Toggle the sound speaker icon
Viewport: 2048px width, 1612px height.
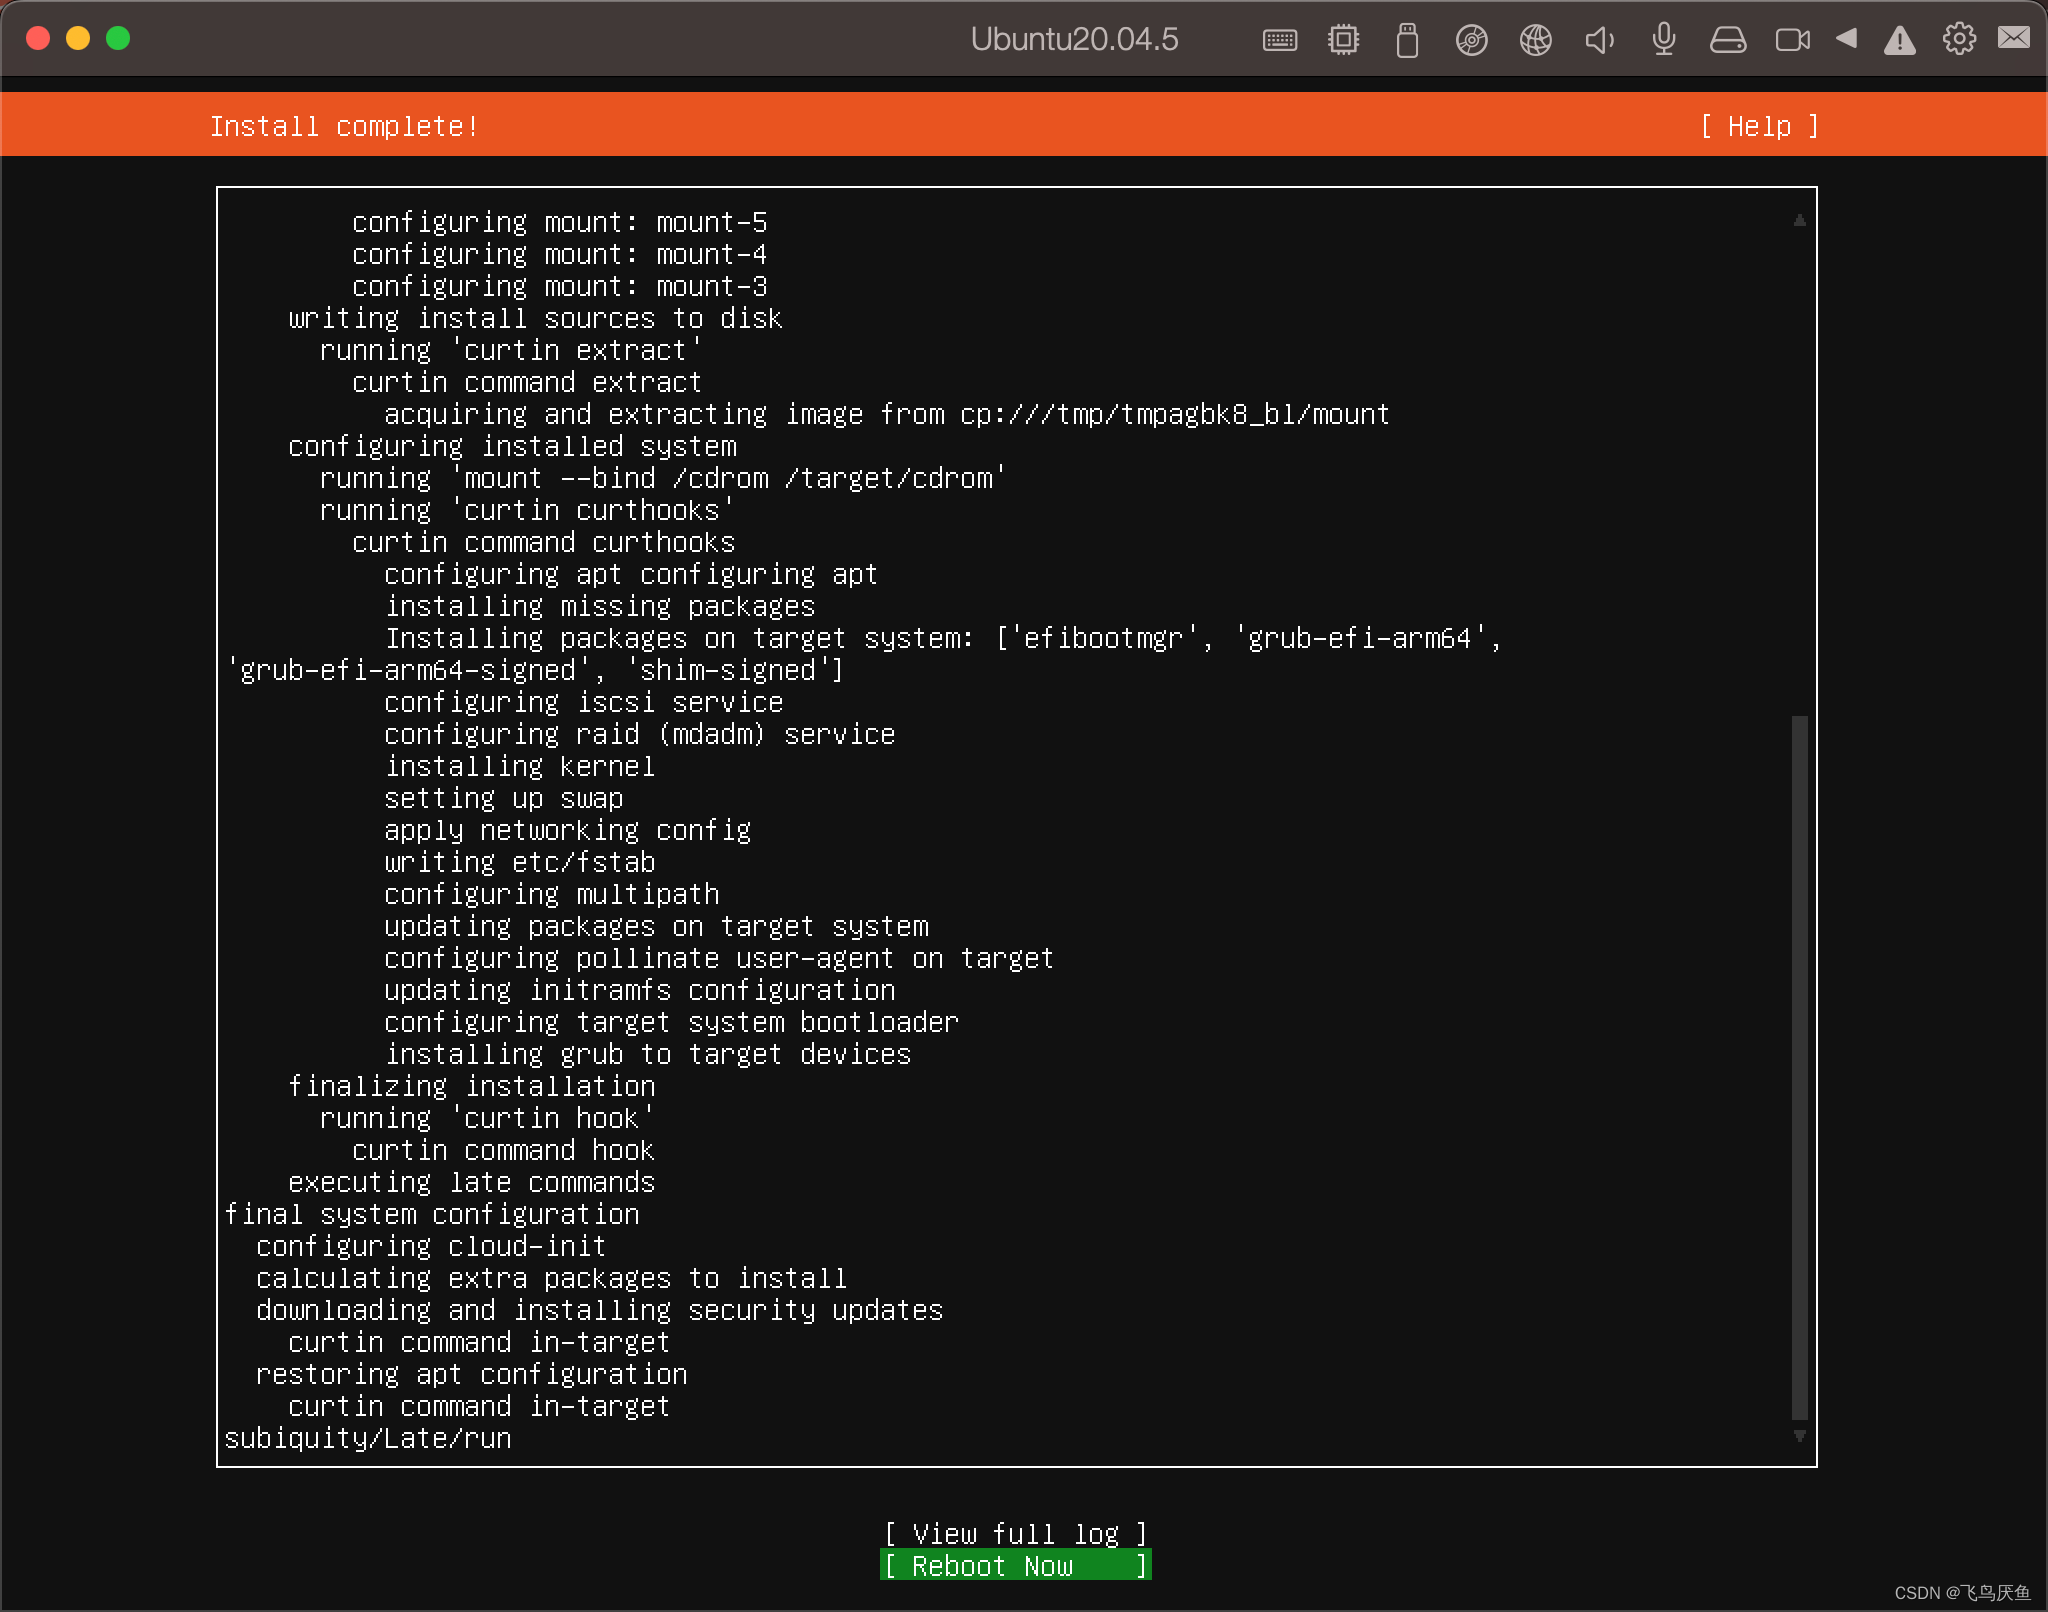tap(1599, 40)
